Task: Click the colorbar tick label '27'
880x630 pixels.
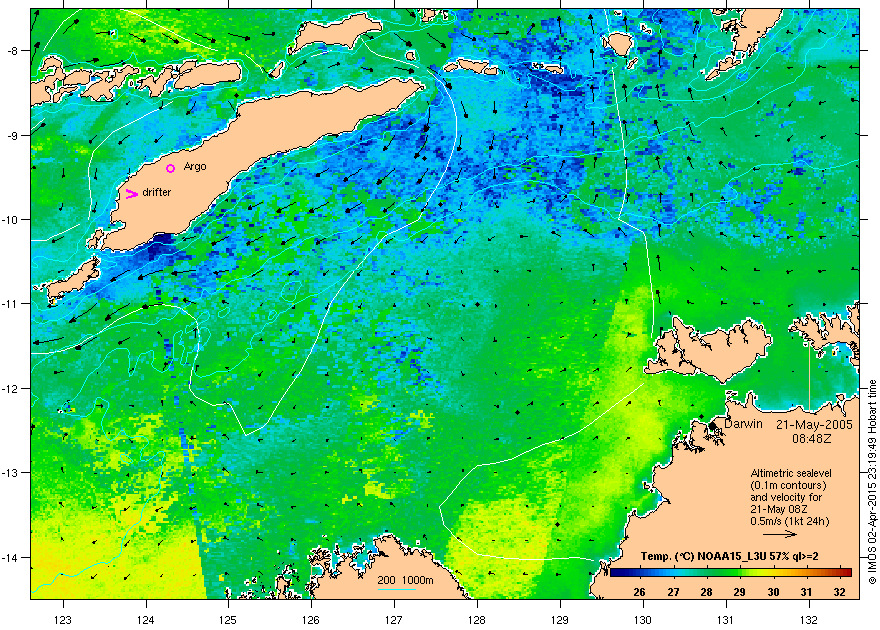Action: (673, 592)
